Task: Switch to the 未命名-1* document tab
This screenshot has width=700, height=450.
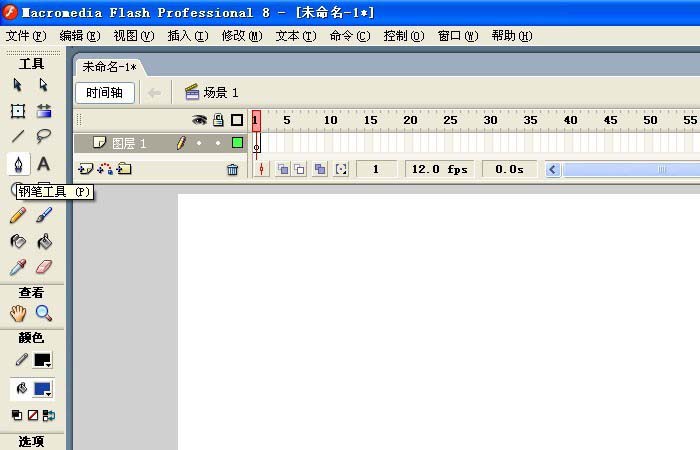Action: [x=109, y=67]
